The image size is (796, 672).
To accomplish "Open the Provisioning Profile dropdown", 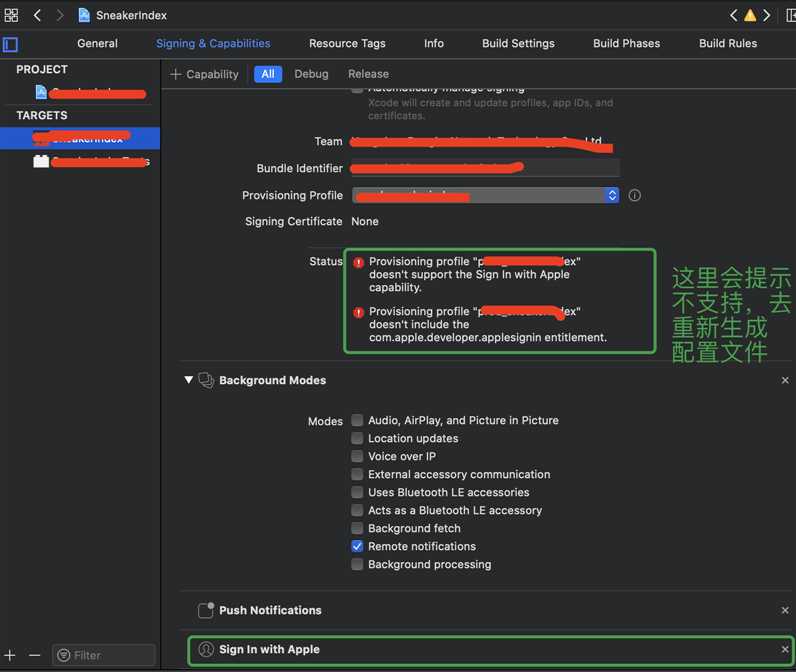I will click(x=485, y=195).
